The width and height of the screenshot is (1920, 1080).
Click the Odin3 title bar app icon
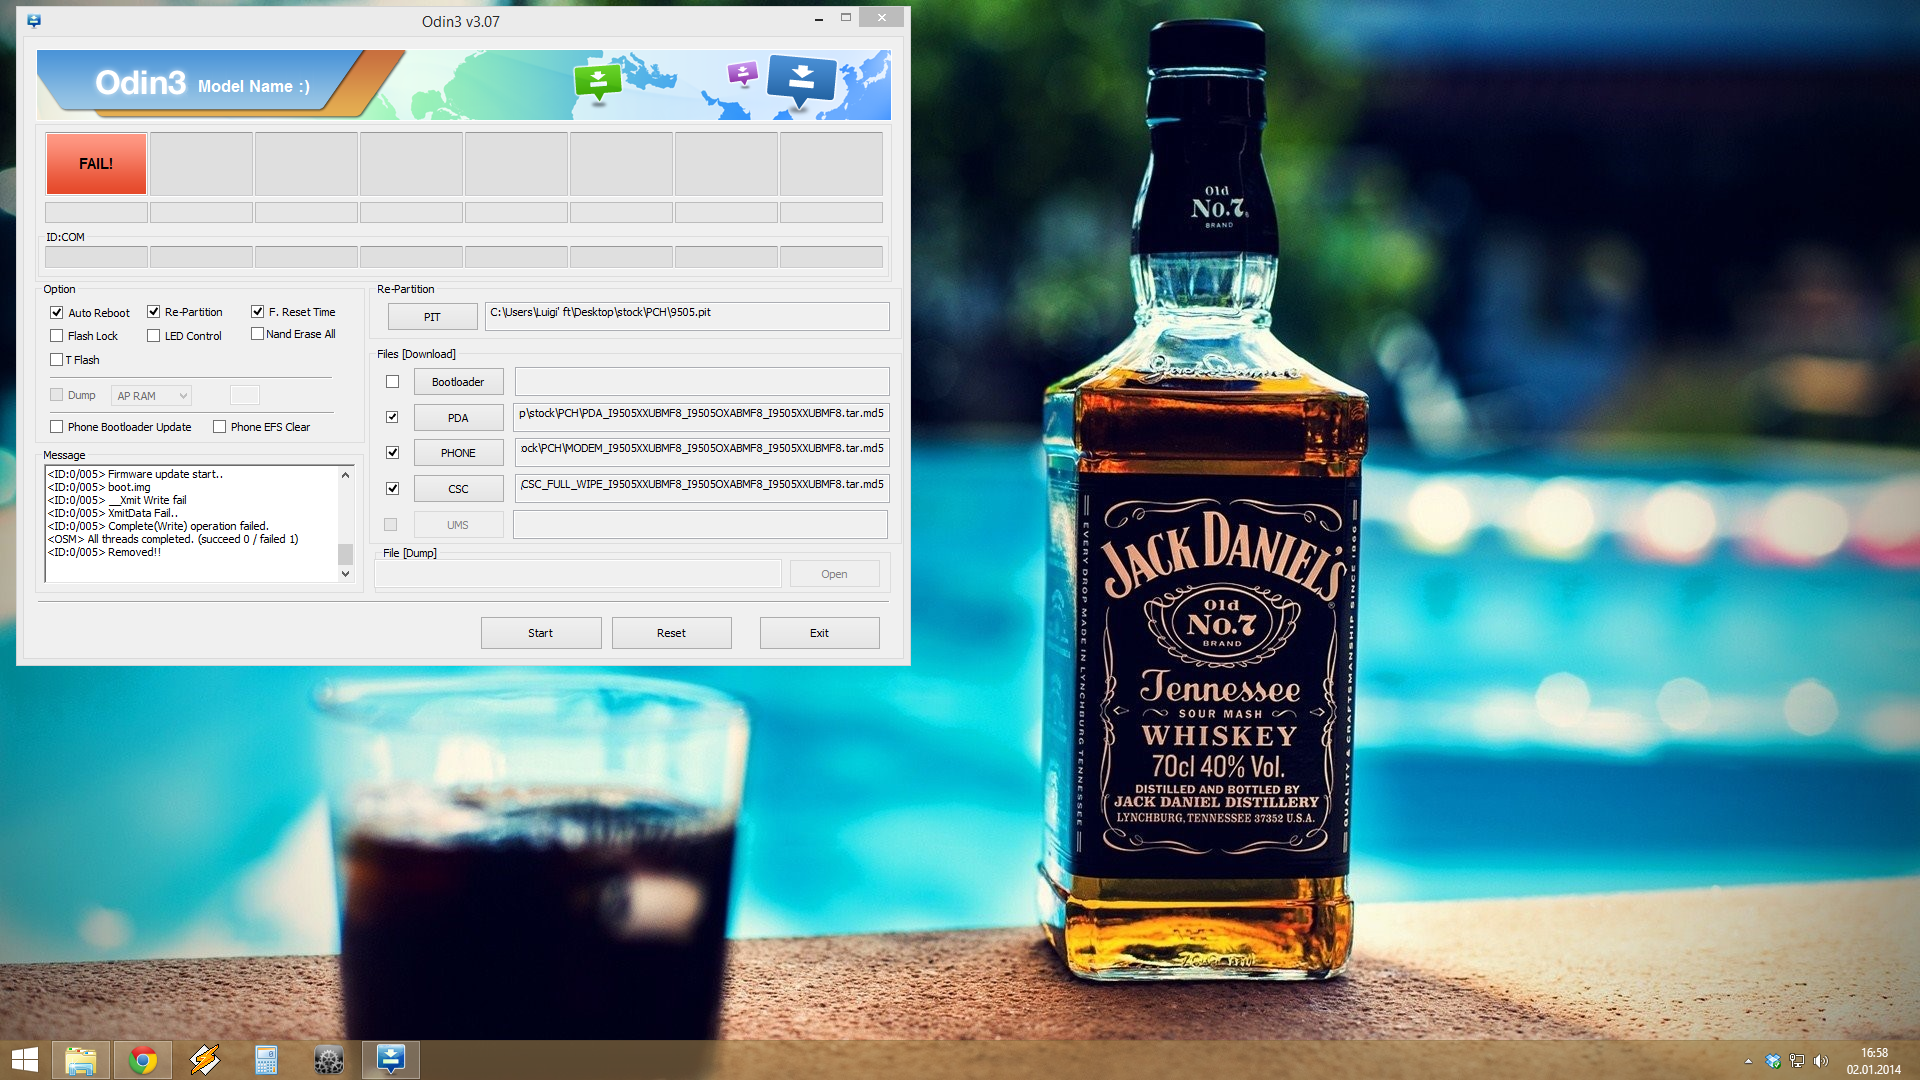tap(34, 21)
